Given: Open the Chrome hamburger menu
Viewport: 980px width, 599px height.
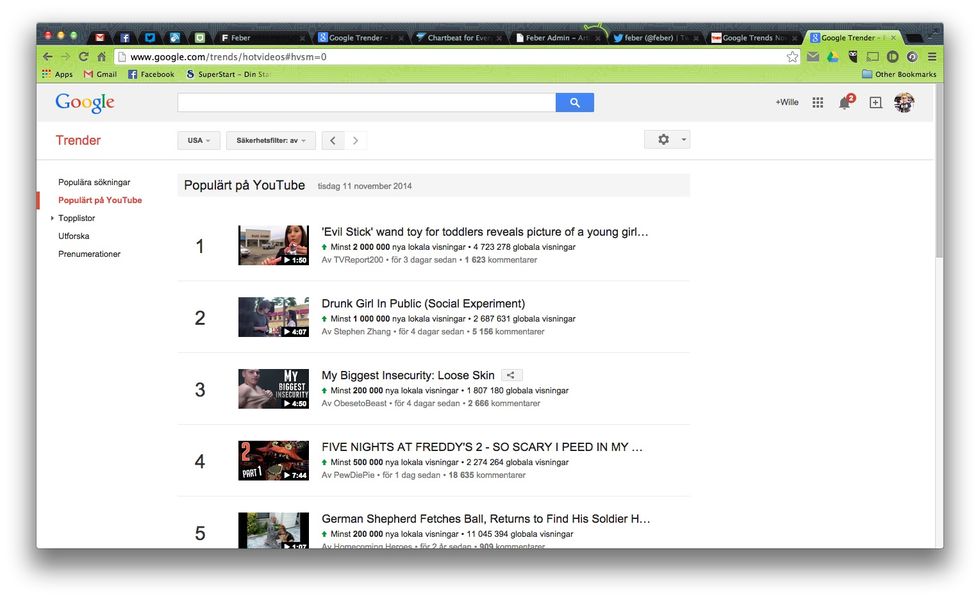Looking at the screenshot, I should click(932, 57).
